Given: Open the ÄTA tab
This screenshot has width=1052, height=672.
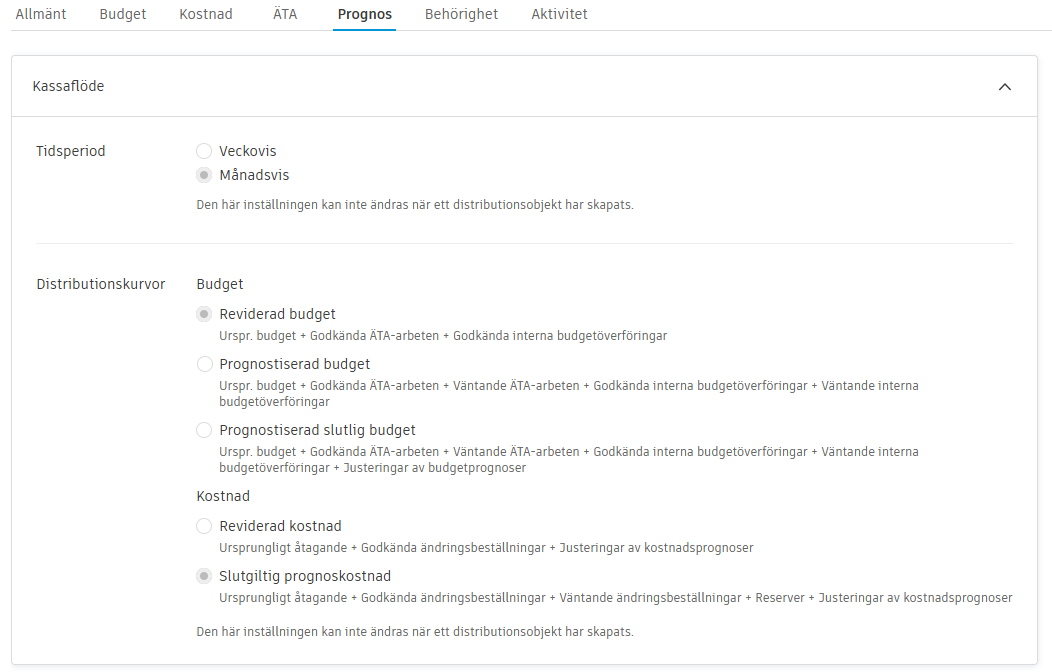Looking at the screenshot, I should tap(284, 14).
